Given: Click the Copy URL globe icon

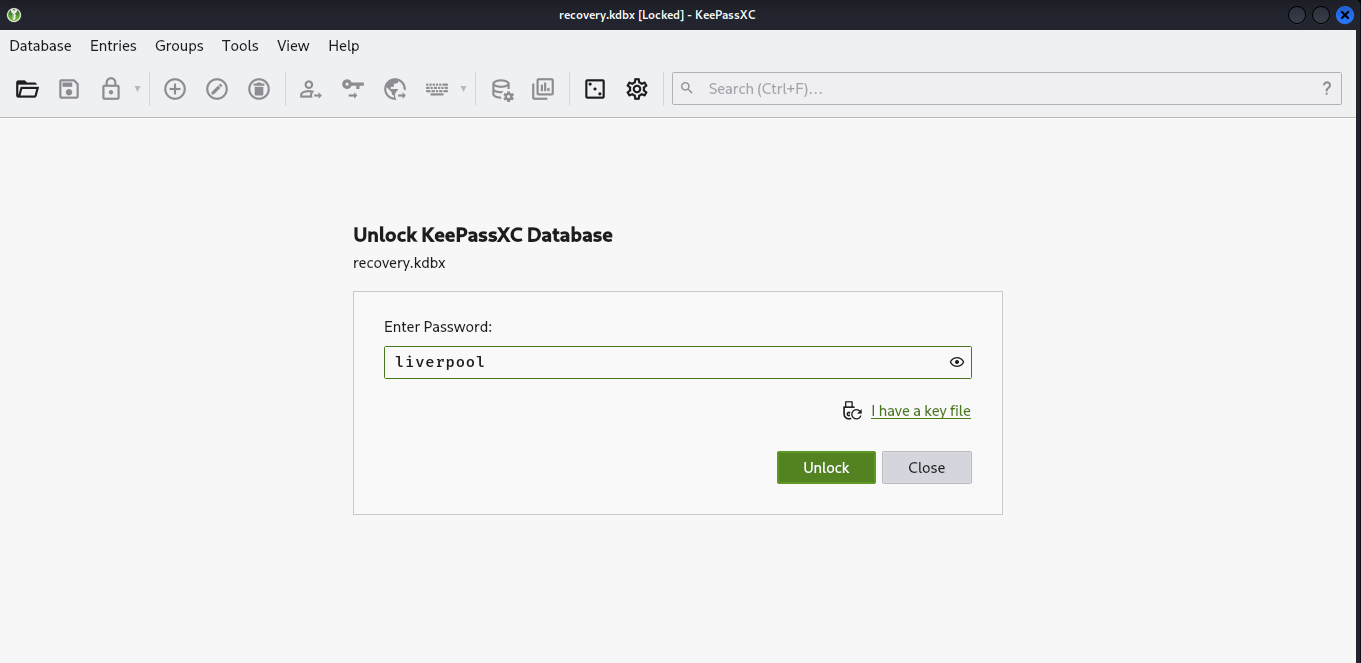Looking at the screenshot, I should click(x=395, y=89).
